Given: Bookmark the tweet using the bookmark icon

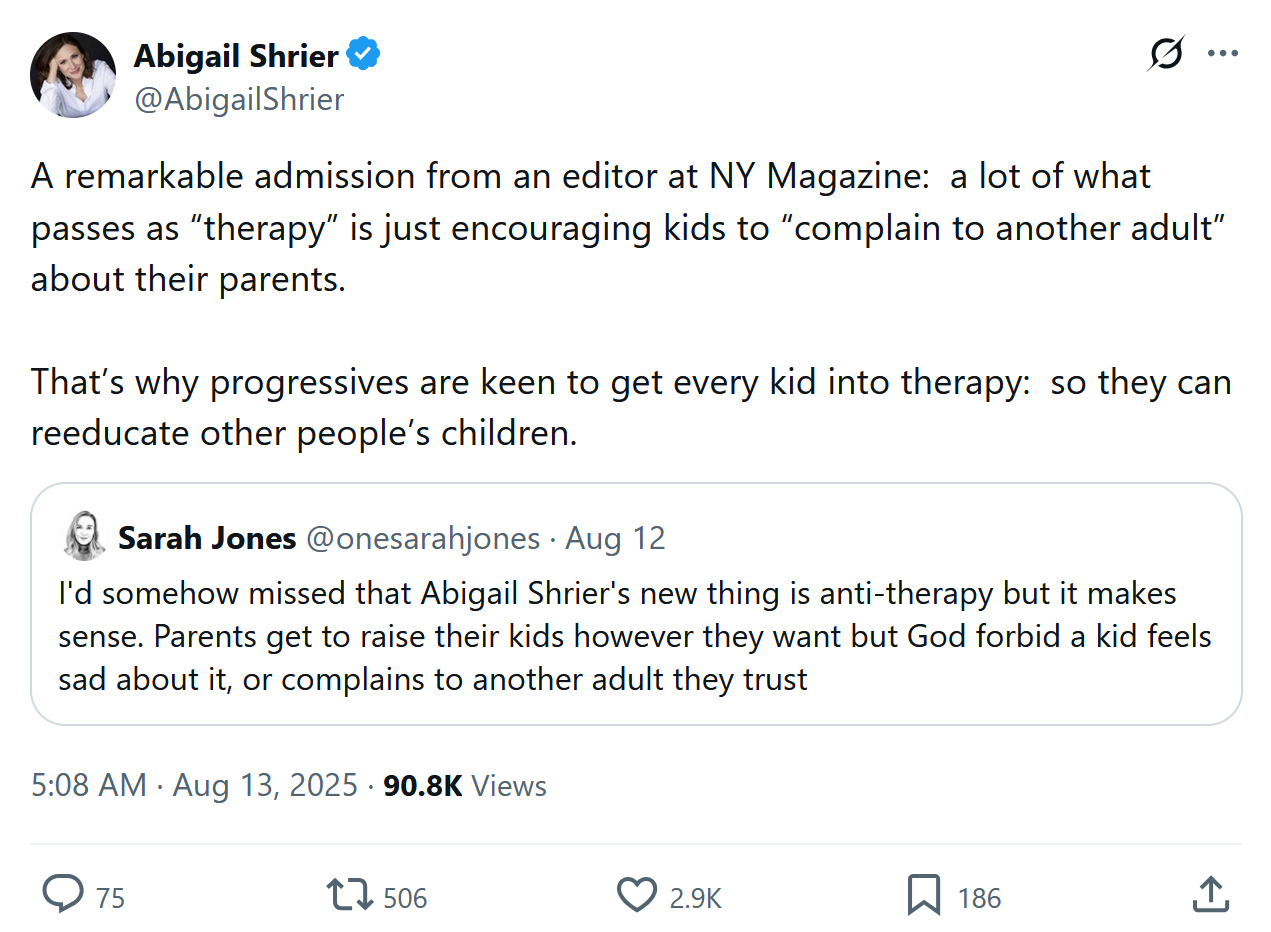Looking at the screenshot, I should [x=923, y=895].
